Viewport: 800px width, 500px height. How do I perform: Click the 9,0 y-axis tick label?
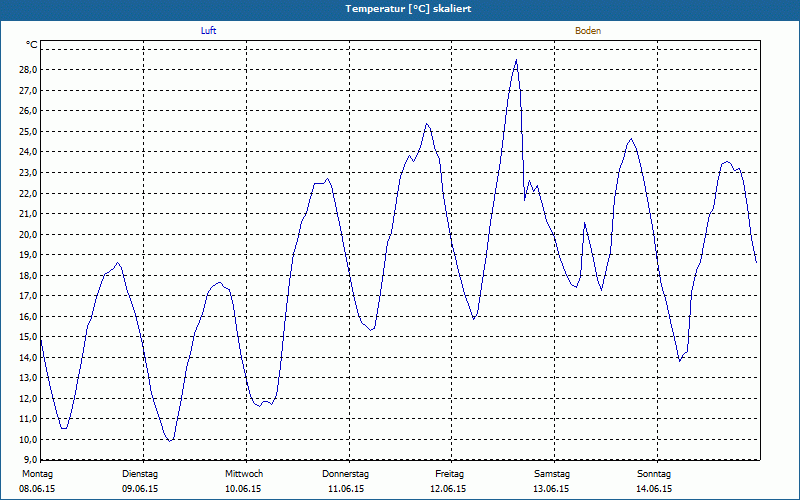pos(29,460)
